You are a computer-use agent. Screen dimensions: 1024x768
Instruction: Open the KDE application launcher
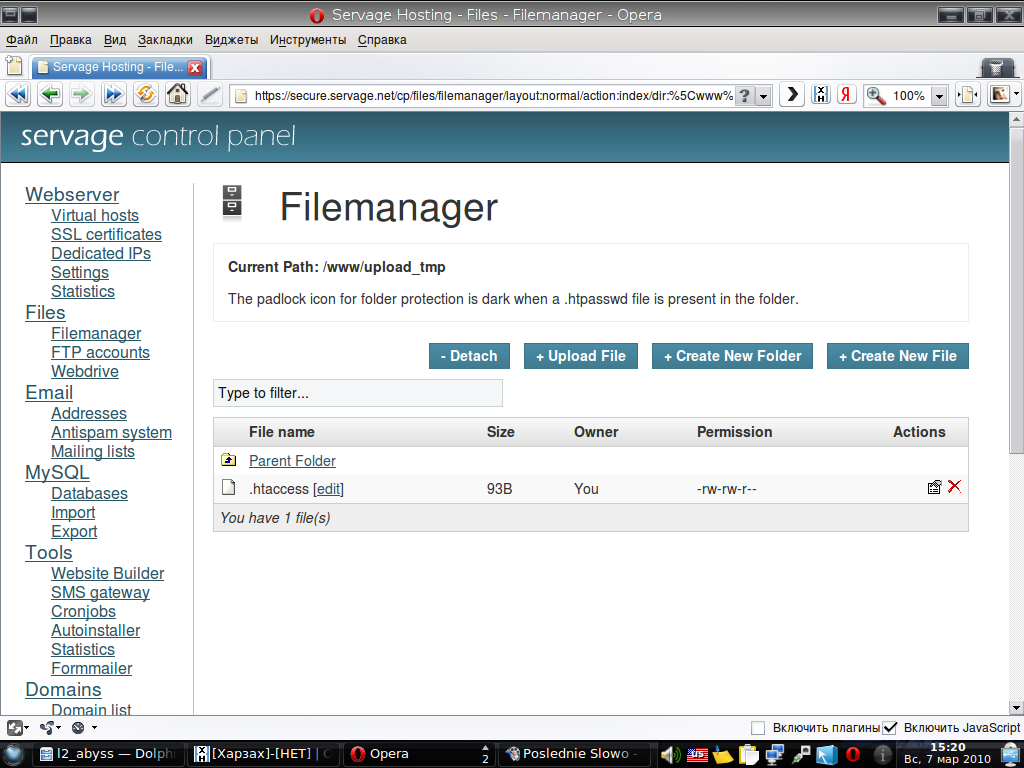[14, 755]
